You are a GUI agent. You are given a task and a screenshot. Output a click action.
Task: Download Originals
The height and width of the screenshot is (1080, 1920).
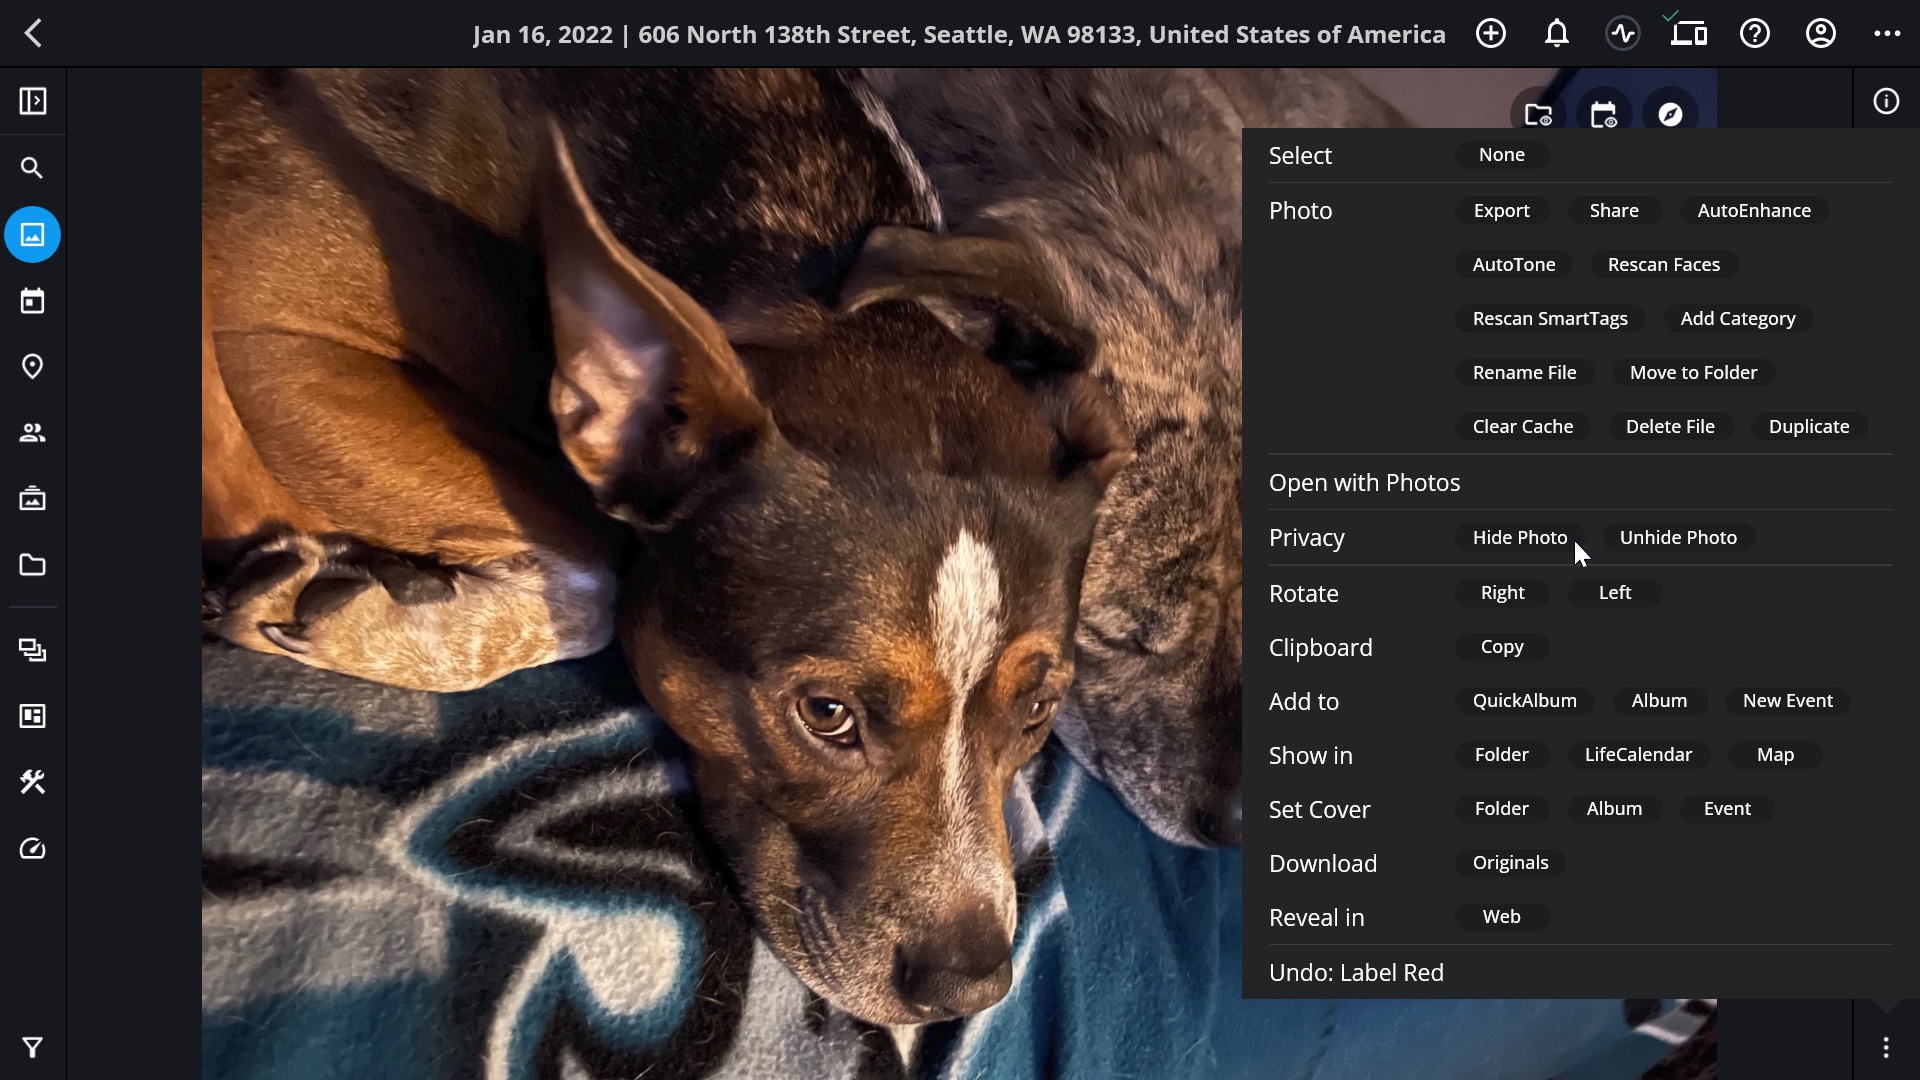pos(1510,863)
